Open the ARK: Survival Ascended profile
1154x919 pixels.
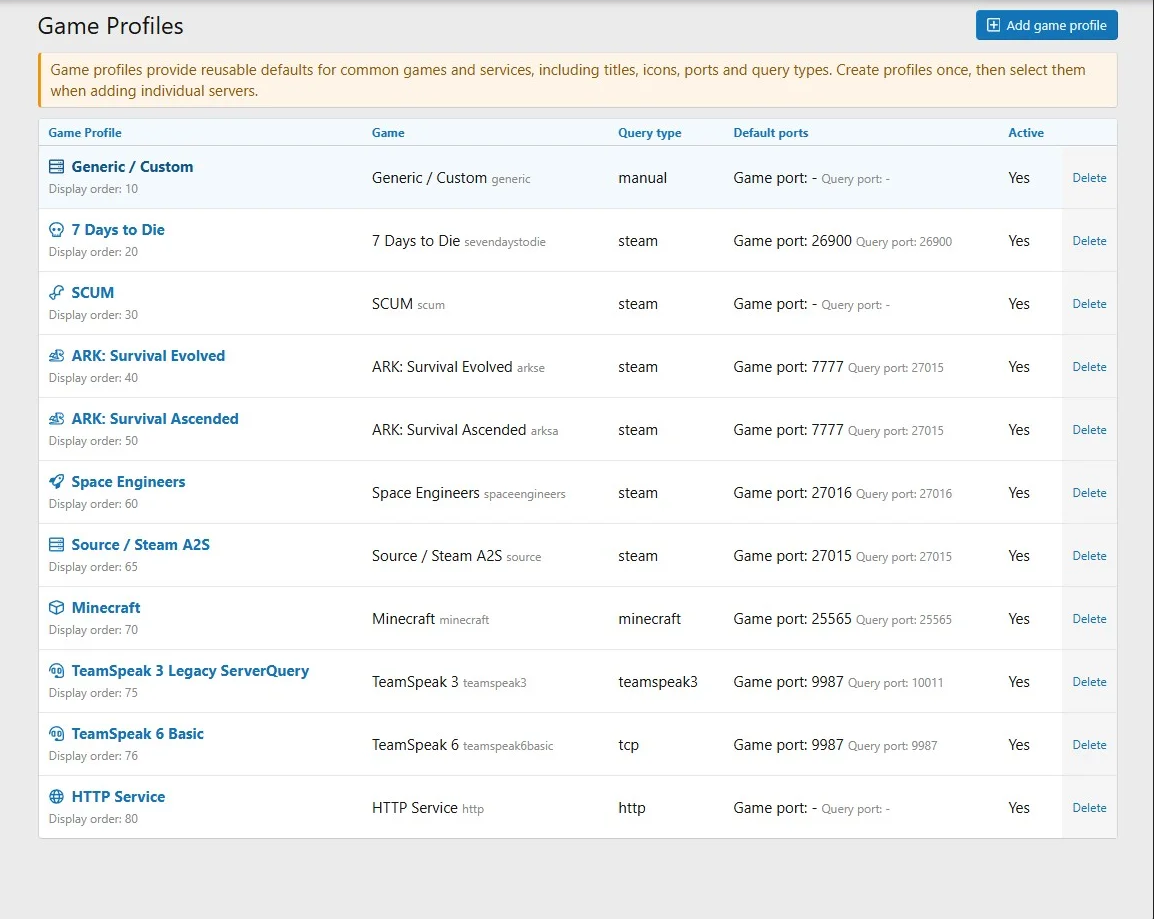click(155, 419)
